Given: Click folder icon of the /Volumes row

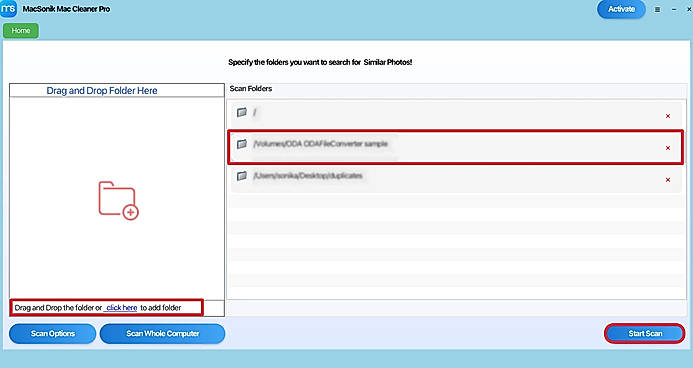Looking at the screenshot, I should click(242, 144).
